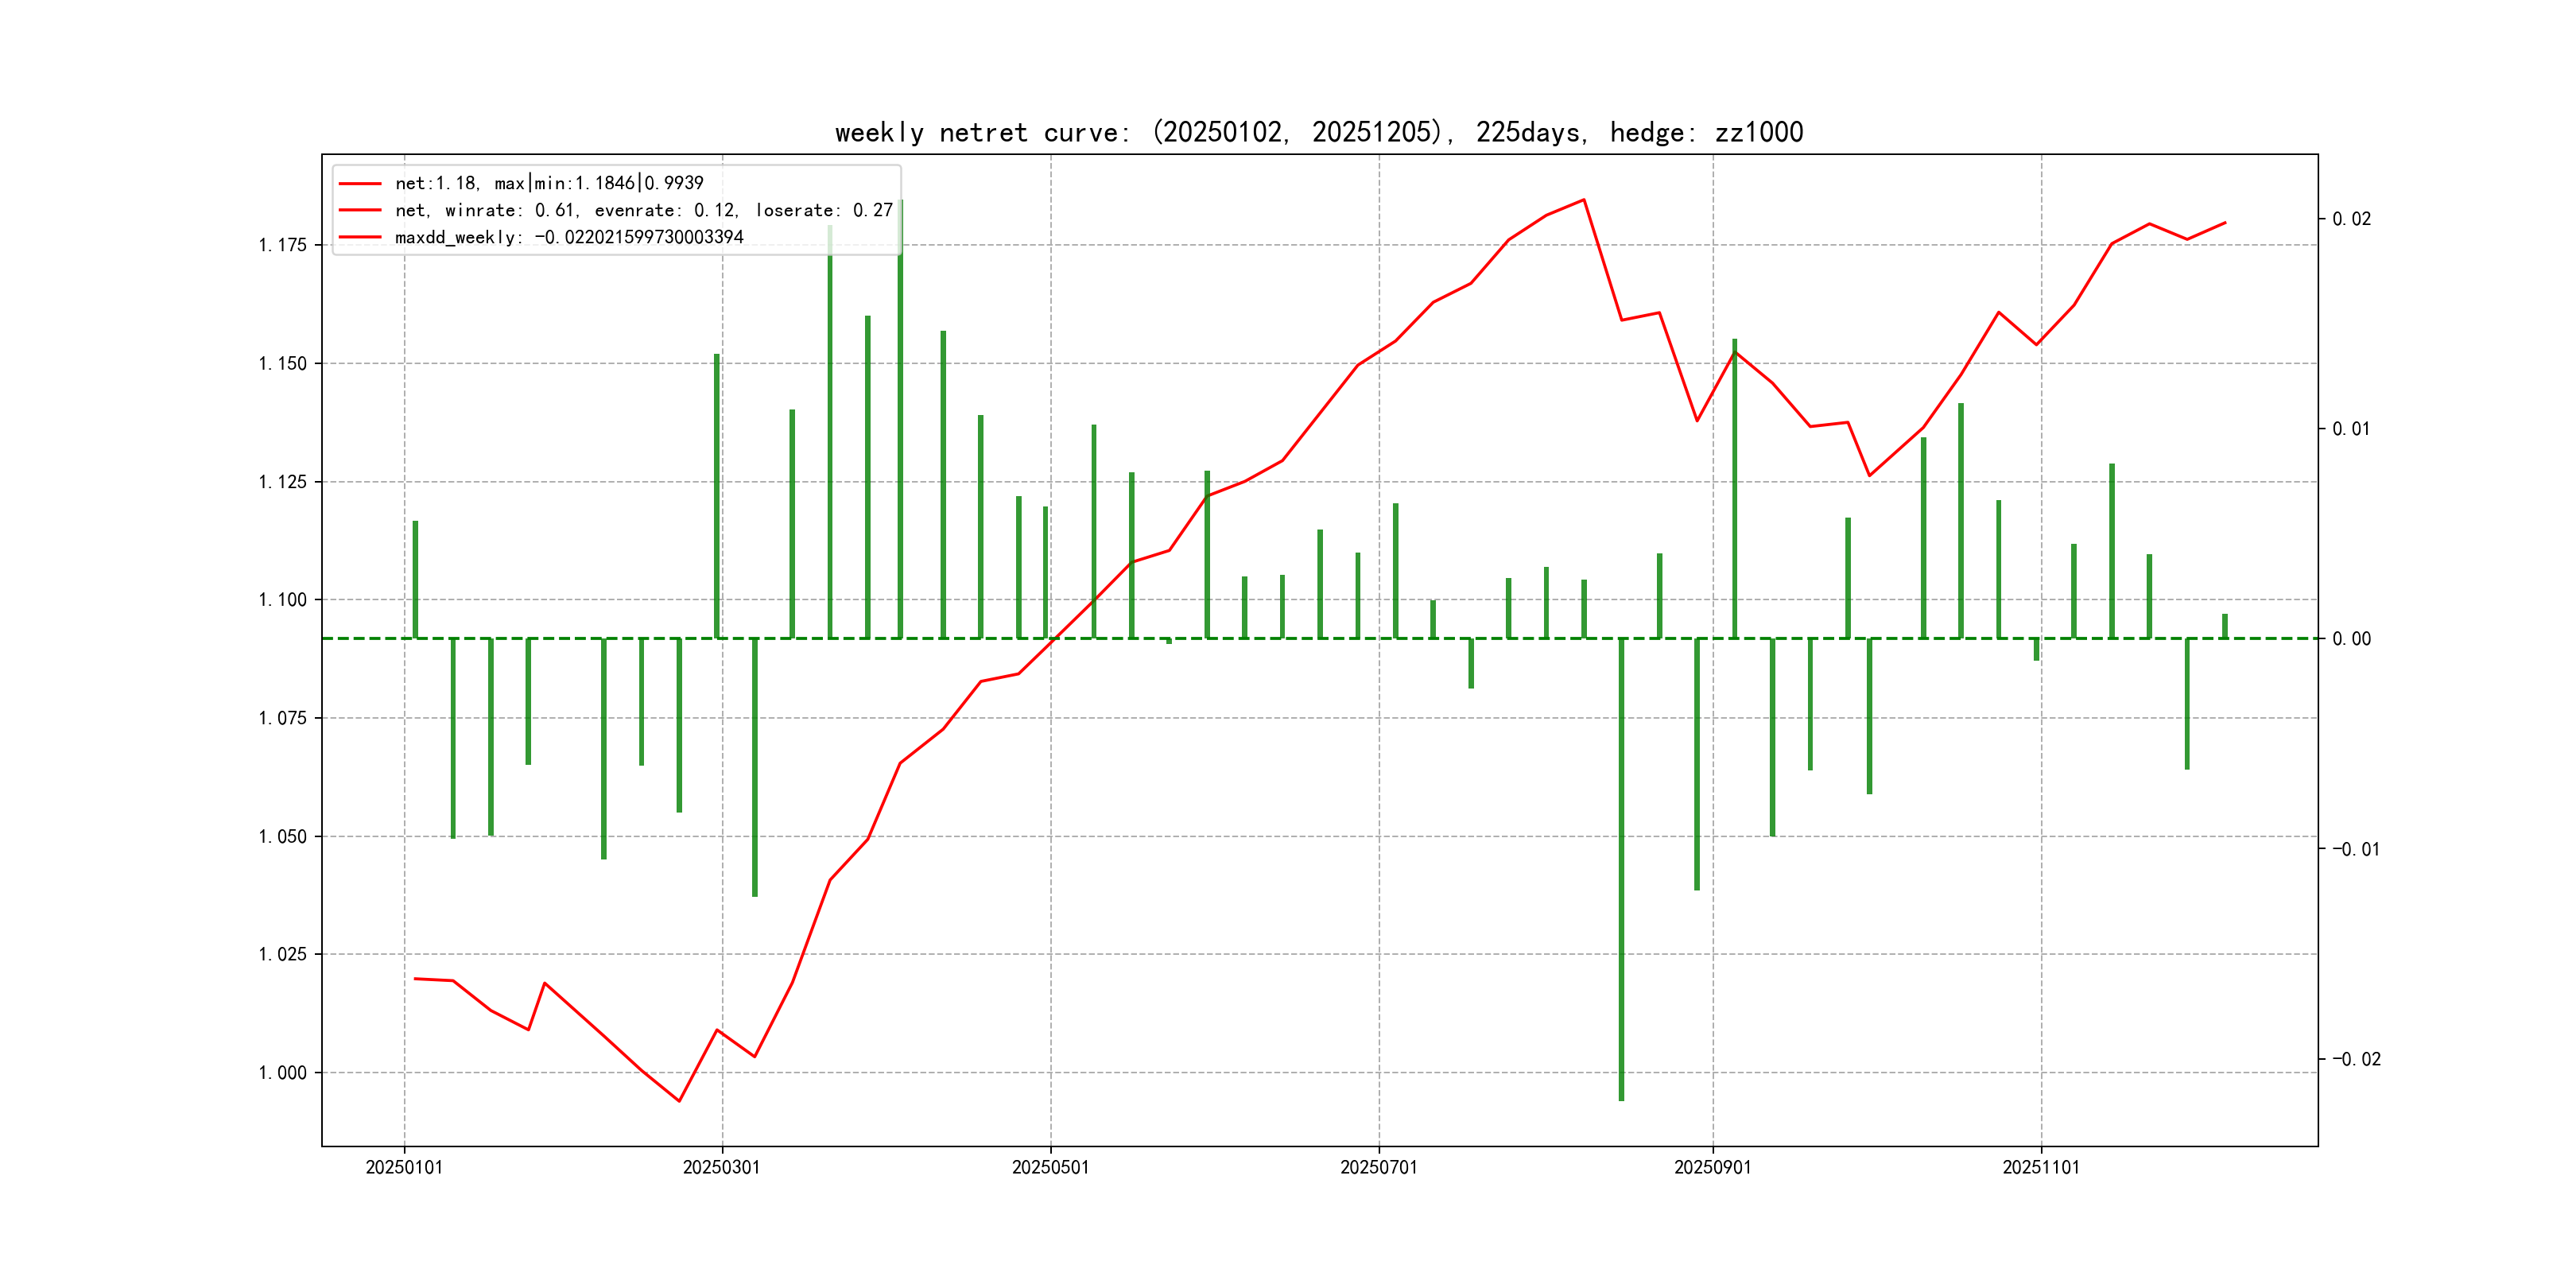Click the 1.175 left axis tick label
Screen dimensions: 2576x1288
coord(283,245)
